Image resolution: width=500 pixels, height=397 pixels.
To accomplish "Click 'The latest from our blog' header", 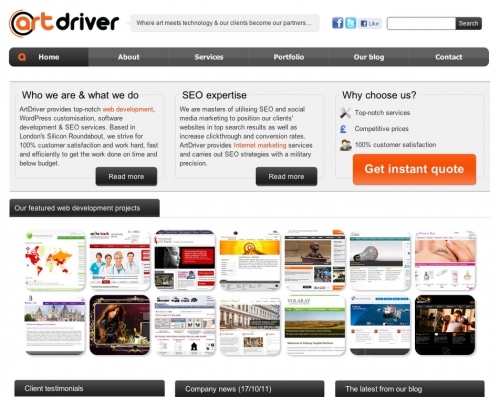I will click(x=410, y=389).
